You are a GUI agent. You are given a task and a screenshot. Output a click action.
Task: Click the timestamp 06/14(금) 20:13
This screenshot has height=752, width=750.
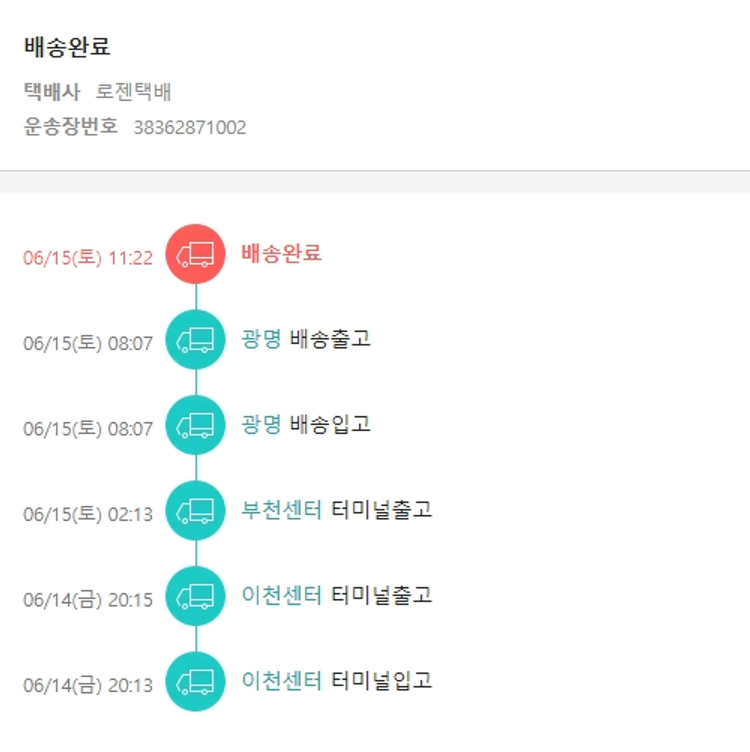click(x=88, y=686)
